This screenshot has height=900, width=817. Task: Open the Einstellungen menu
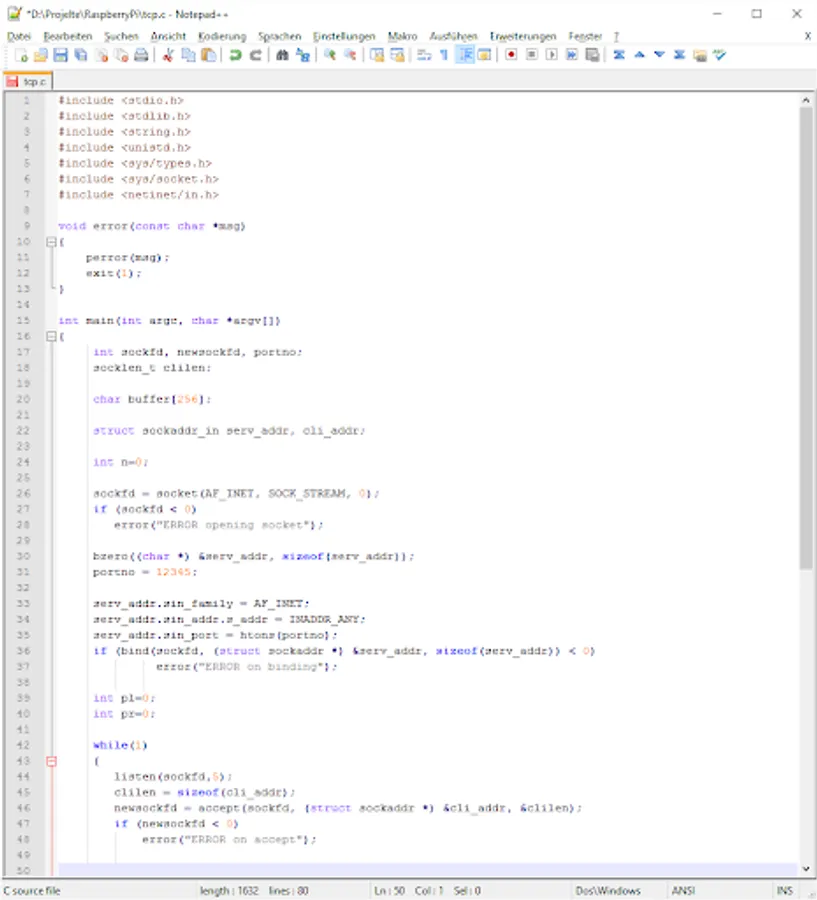(344, 36)
